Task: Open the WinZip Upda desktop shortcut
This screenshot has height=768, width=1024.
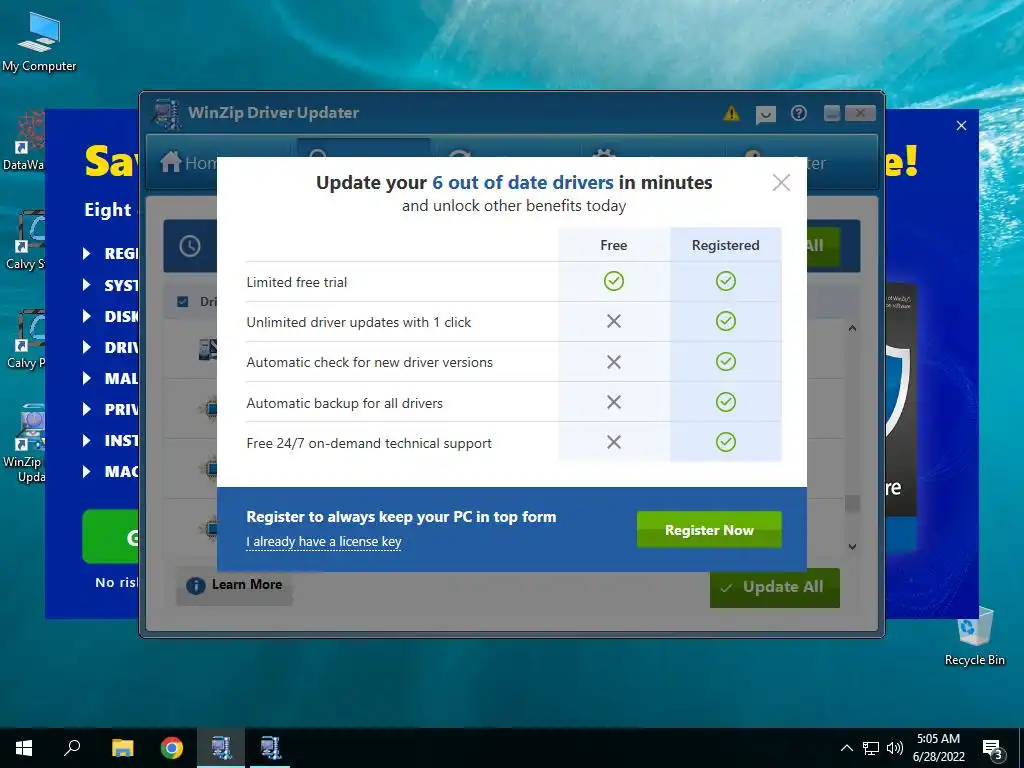Action: point(25,444)
